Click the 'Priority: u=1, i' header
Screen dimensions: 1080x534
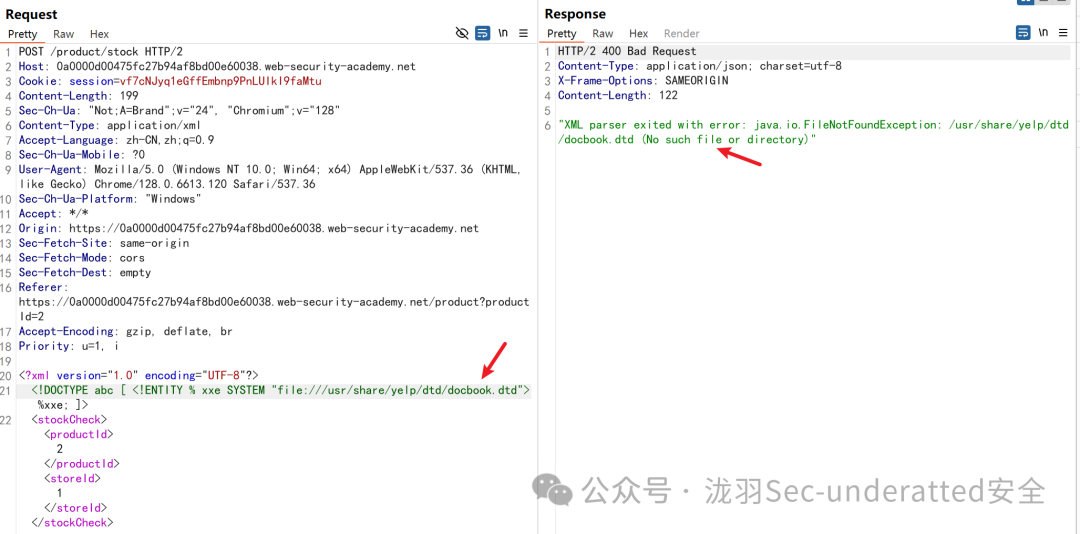[68, 347]
